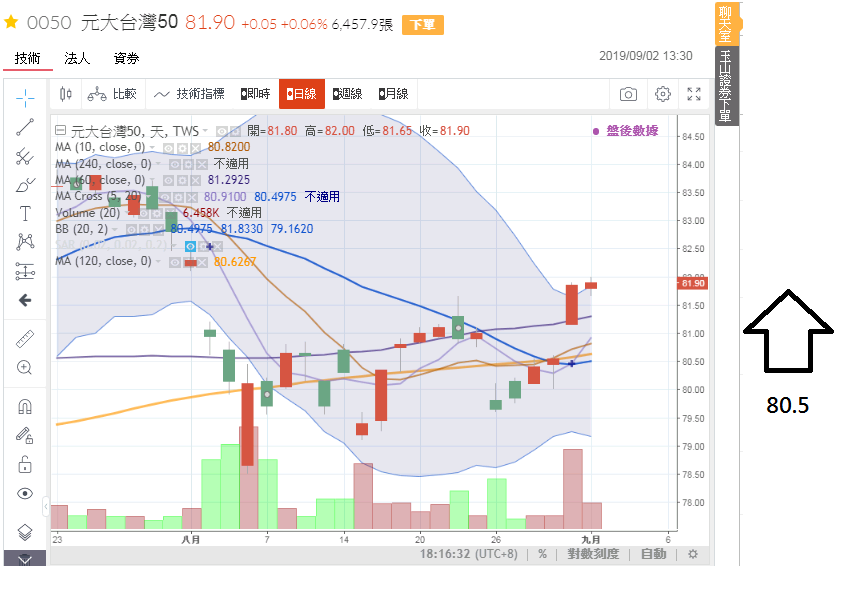This screenshot has height=595, width=850.
Task: Select the pitchfork drawing tool
Action: point(25,156)
